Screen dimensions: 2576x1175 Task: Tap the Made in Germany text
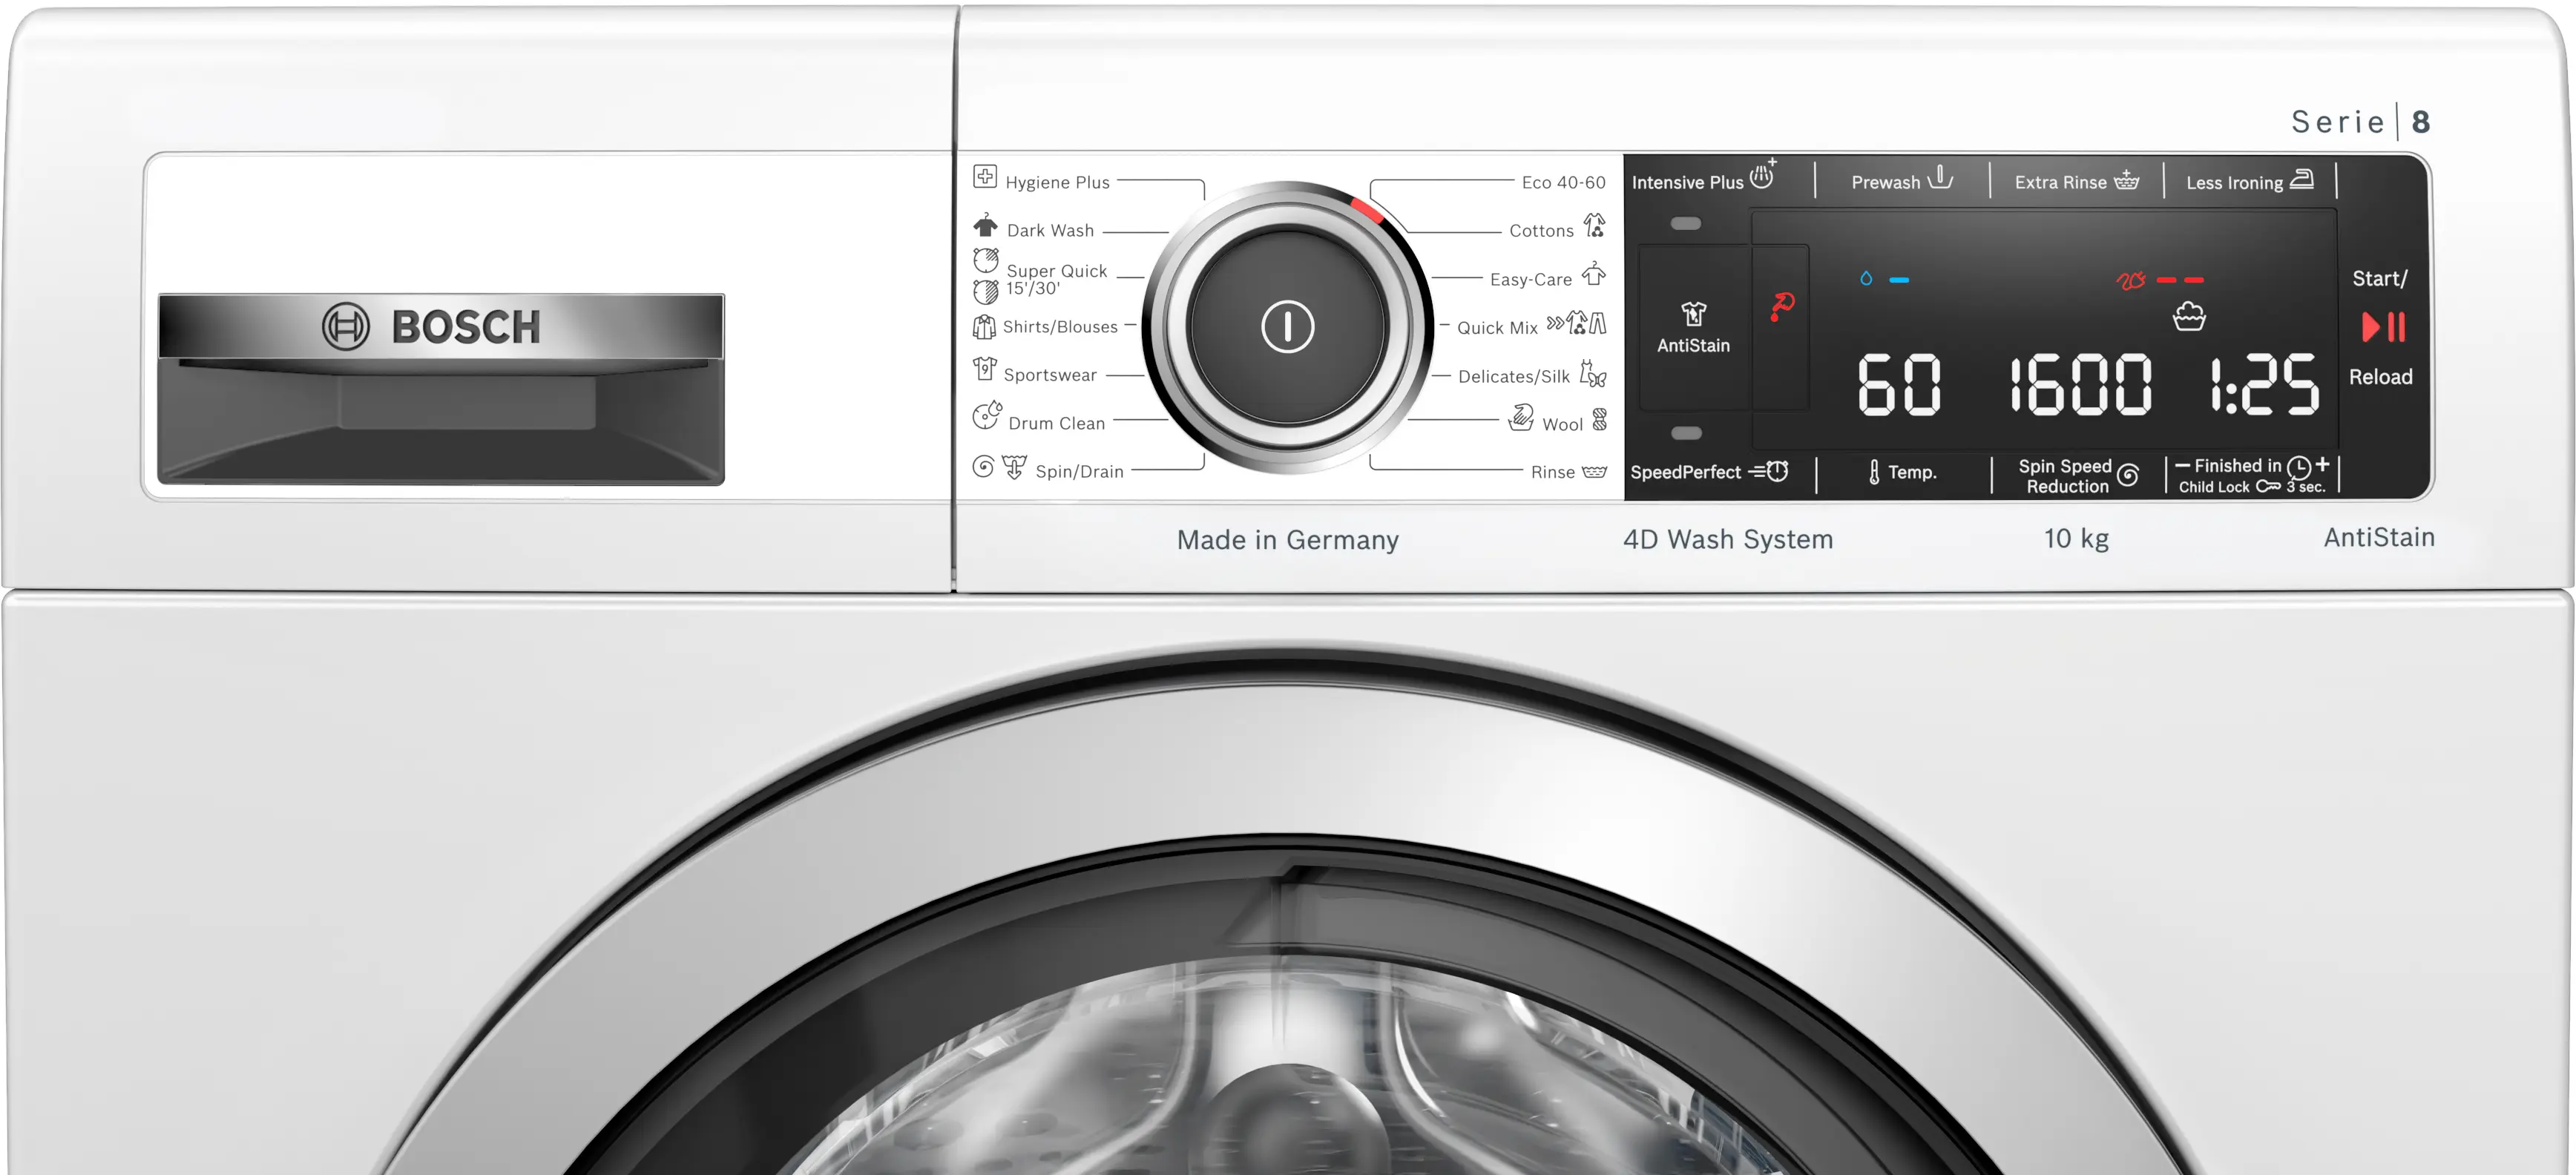click(x=1287, y=540)
